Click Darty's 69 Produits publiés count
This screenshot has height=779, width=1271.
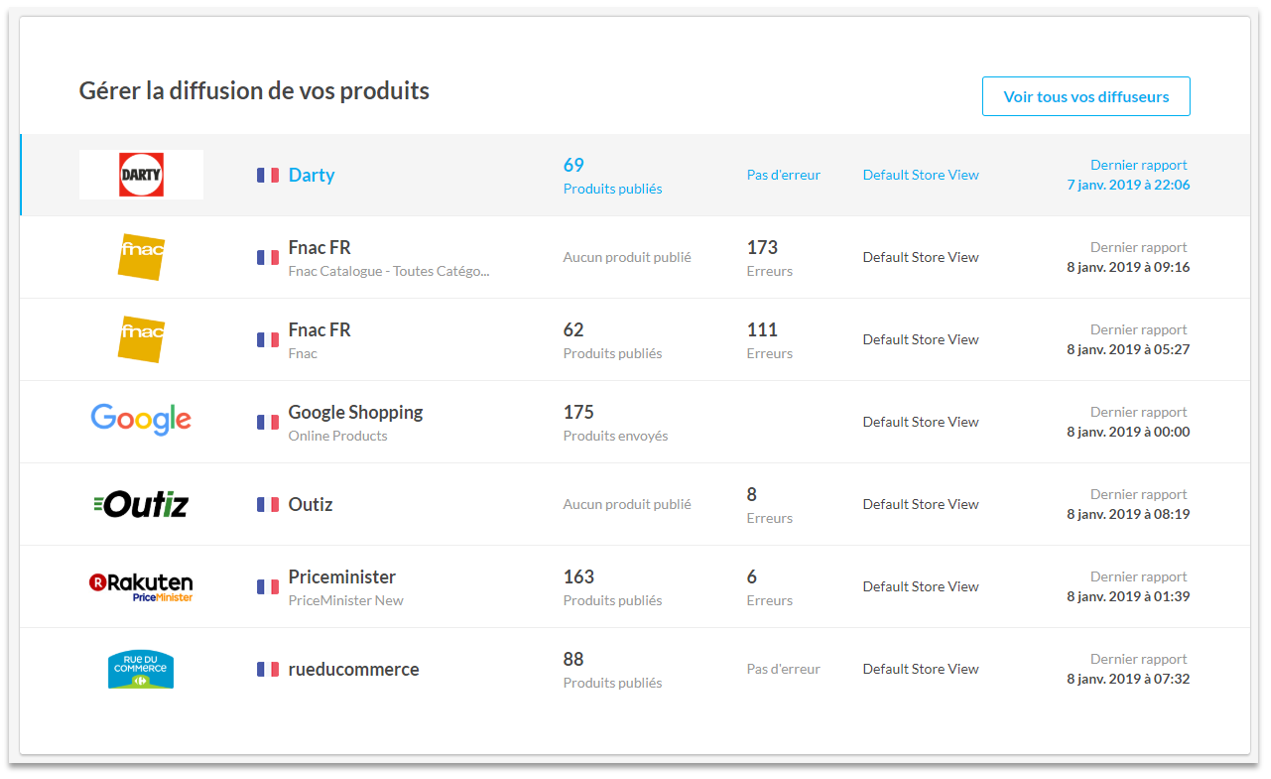pyautogui.click(x=612, y=176)
